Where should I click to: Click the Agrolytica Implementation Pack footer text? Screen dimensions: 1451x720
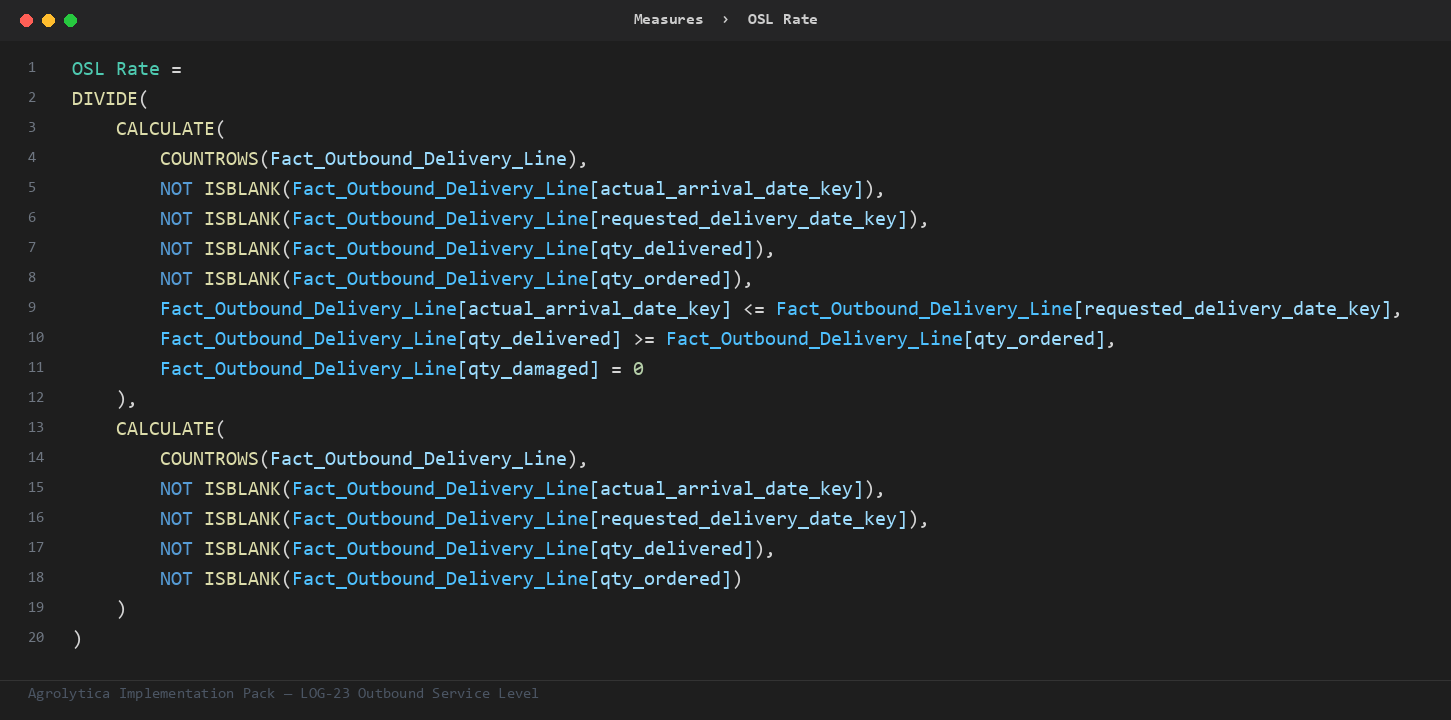(x=283, y=693)
